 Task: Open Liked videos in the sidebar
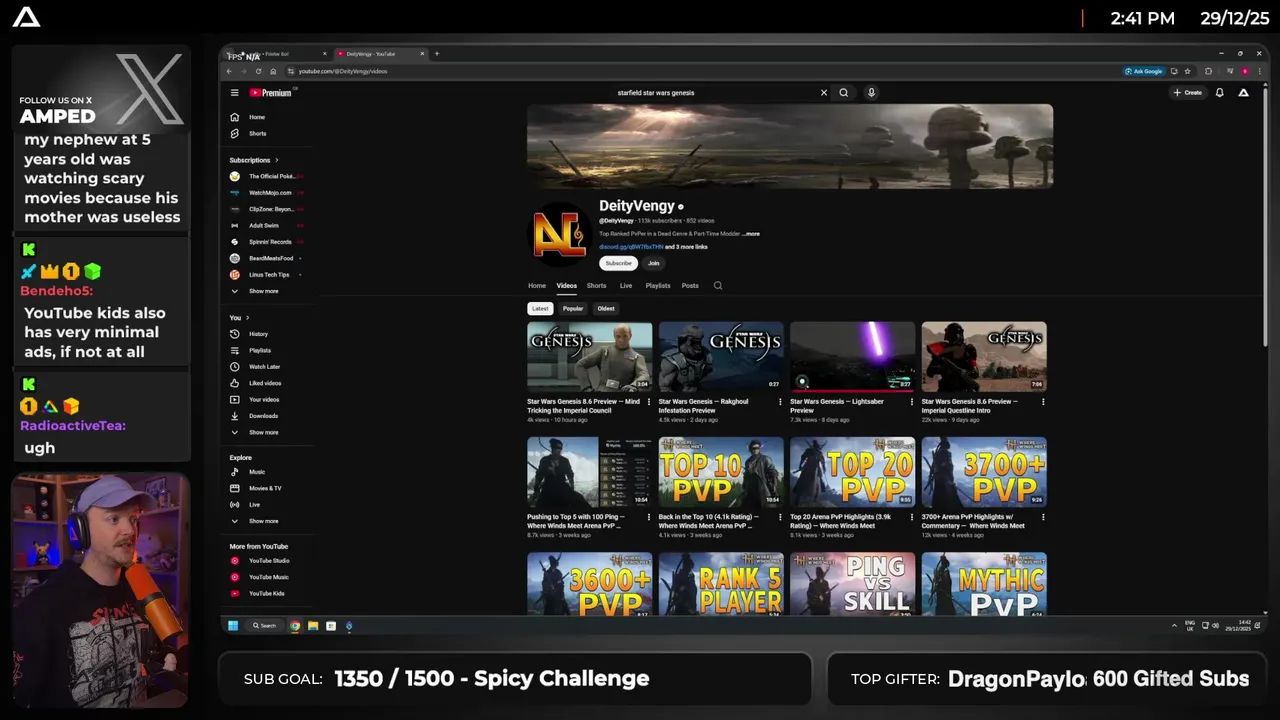coord(256,383)
